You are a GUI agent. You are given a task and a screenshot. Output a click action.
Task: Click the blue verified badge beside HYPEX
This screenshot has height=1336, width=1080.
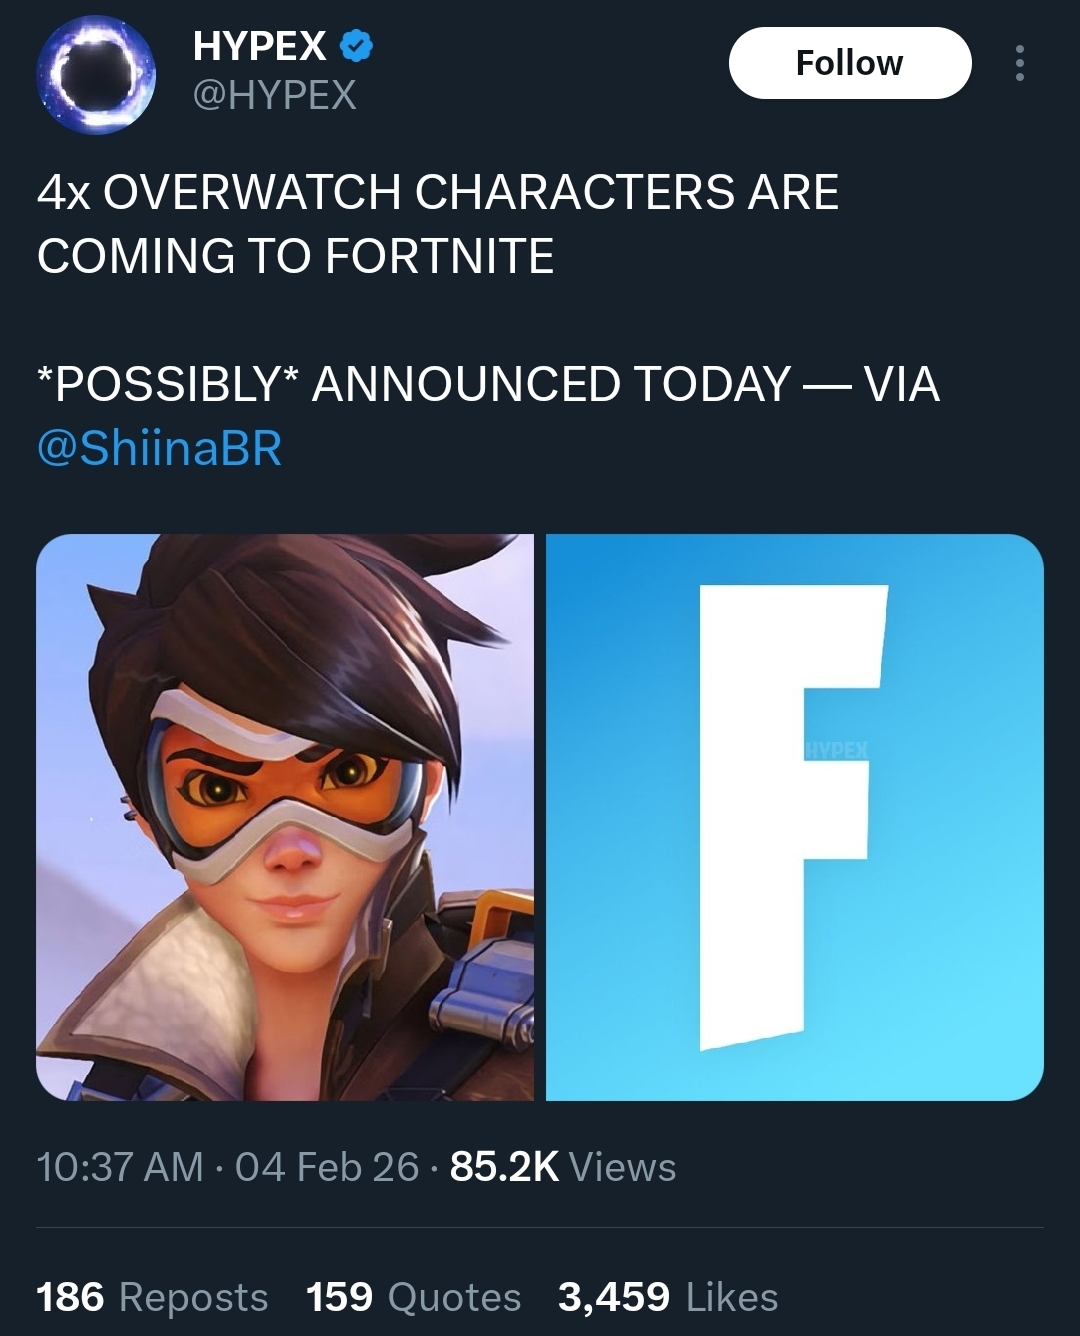click(x=357, y=46)
